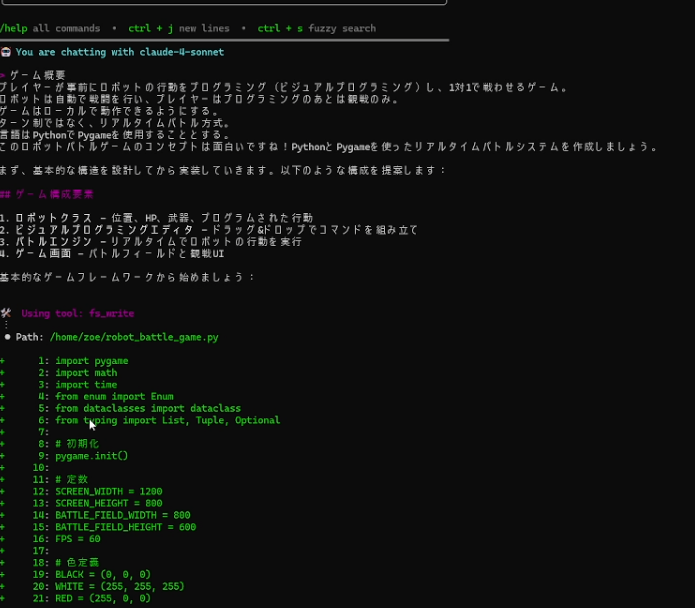Click the /help all commands hint
Image resolution: width=695 pixels, height=608 pixels.
(x=50, y=28)
